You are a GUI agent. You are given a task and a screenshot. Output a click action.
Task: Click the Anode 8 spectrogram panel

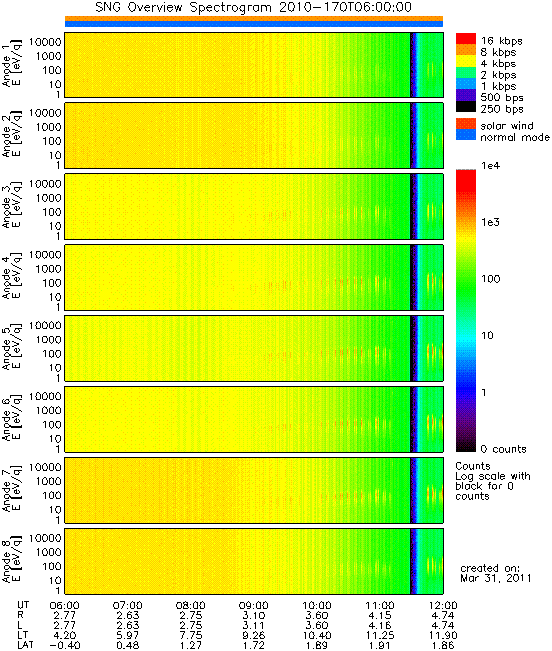(254, 561)
